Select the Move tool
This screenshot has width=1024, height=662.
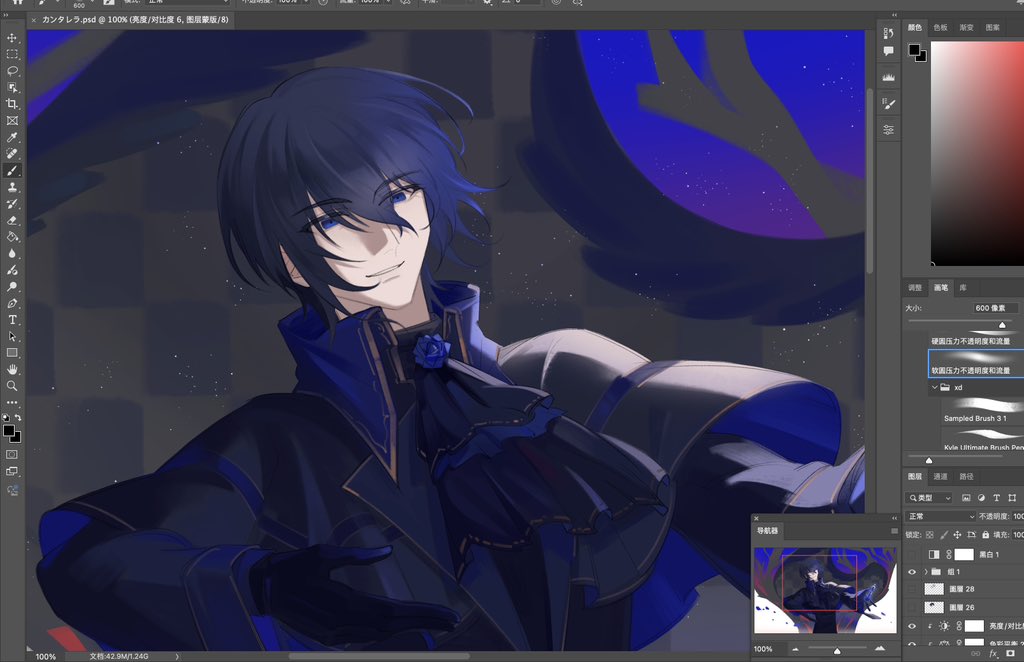12,38
